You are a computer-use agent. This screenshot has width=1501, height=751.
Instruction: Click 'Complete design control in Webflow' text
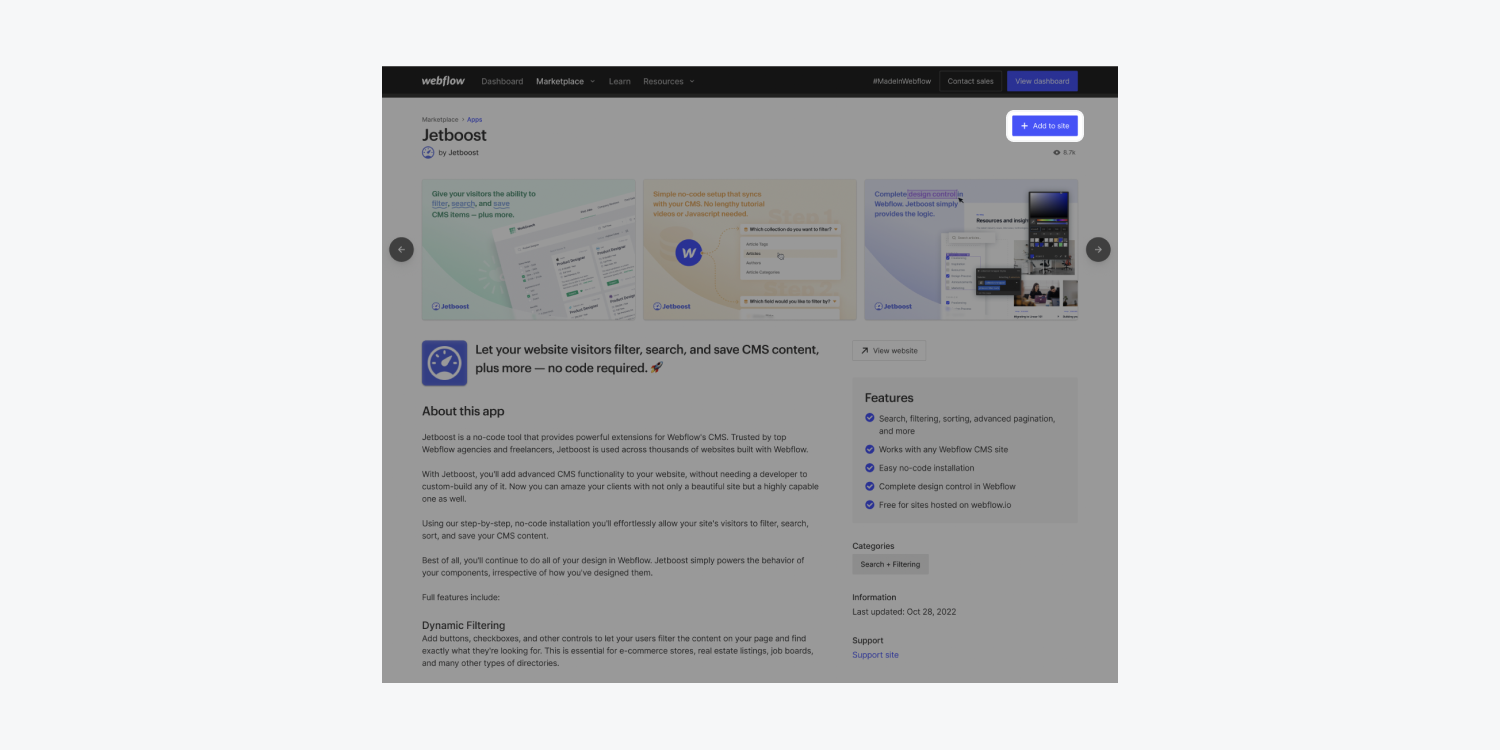point(947,487)
